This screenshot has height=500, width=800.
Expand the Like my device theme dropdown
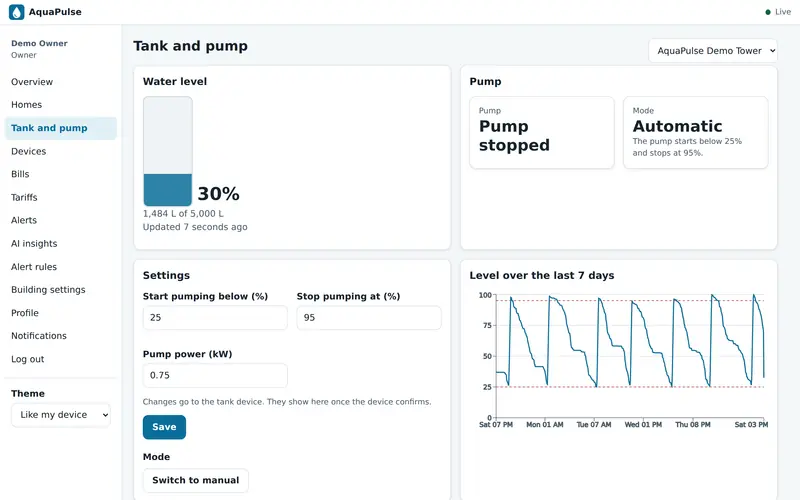[61, 415]
